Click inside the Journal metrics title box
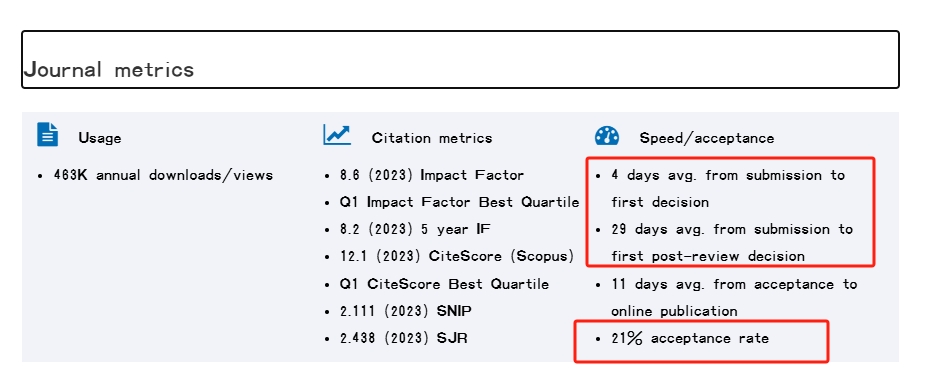This screenshot has width=930, height=374. (x=460, y=59)
